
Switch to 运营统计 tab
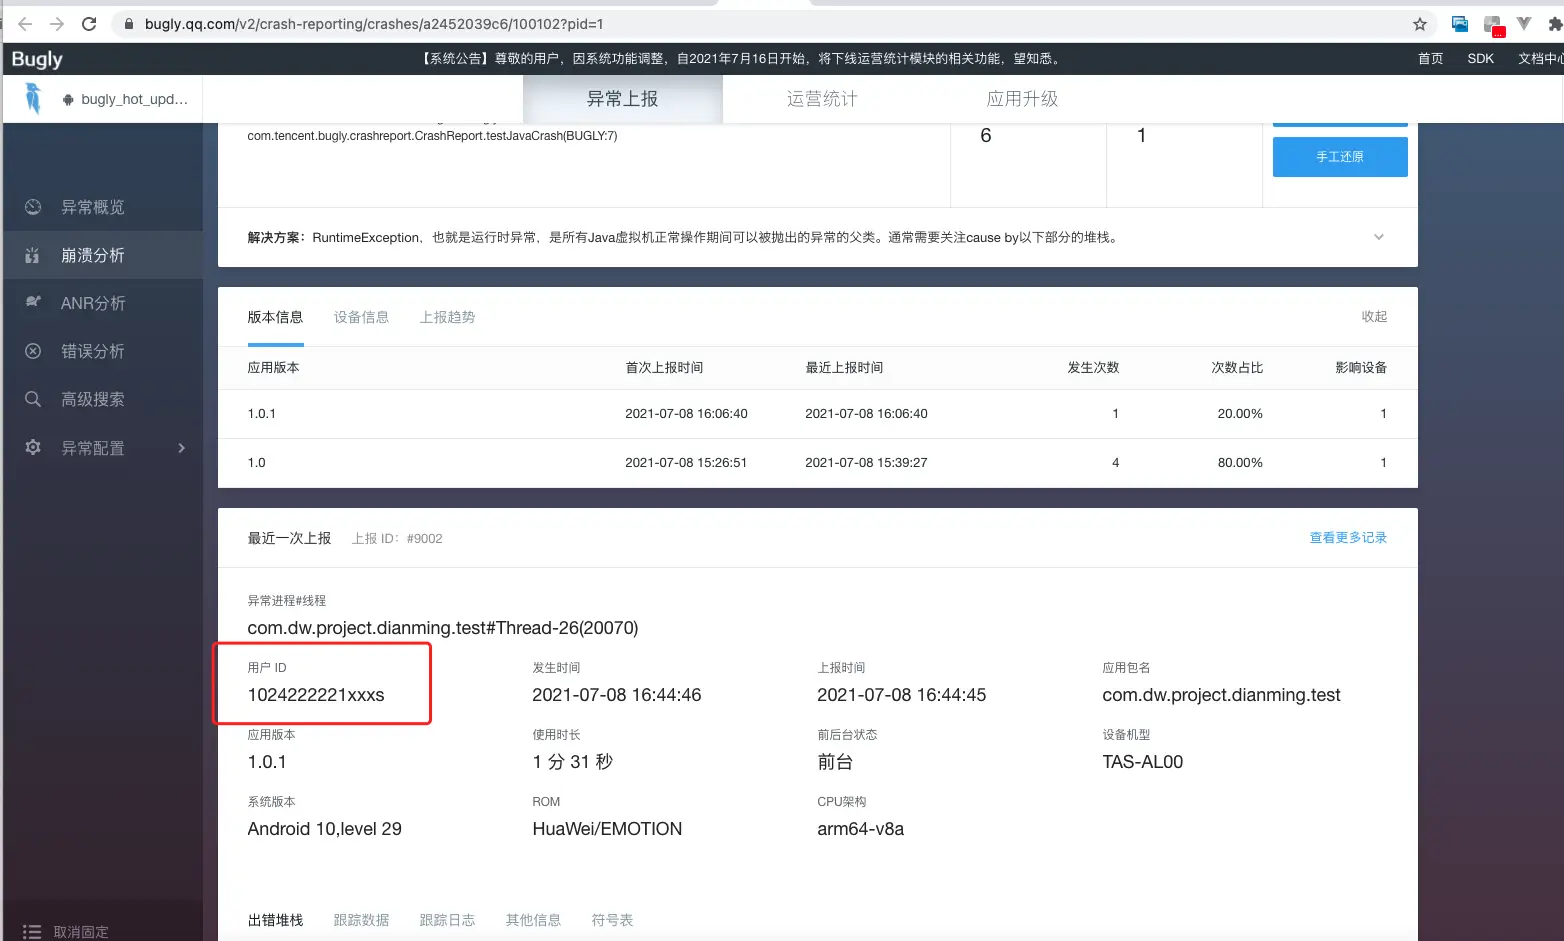(x=821, y=99)
